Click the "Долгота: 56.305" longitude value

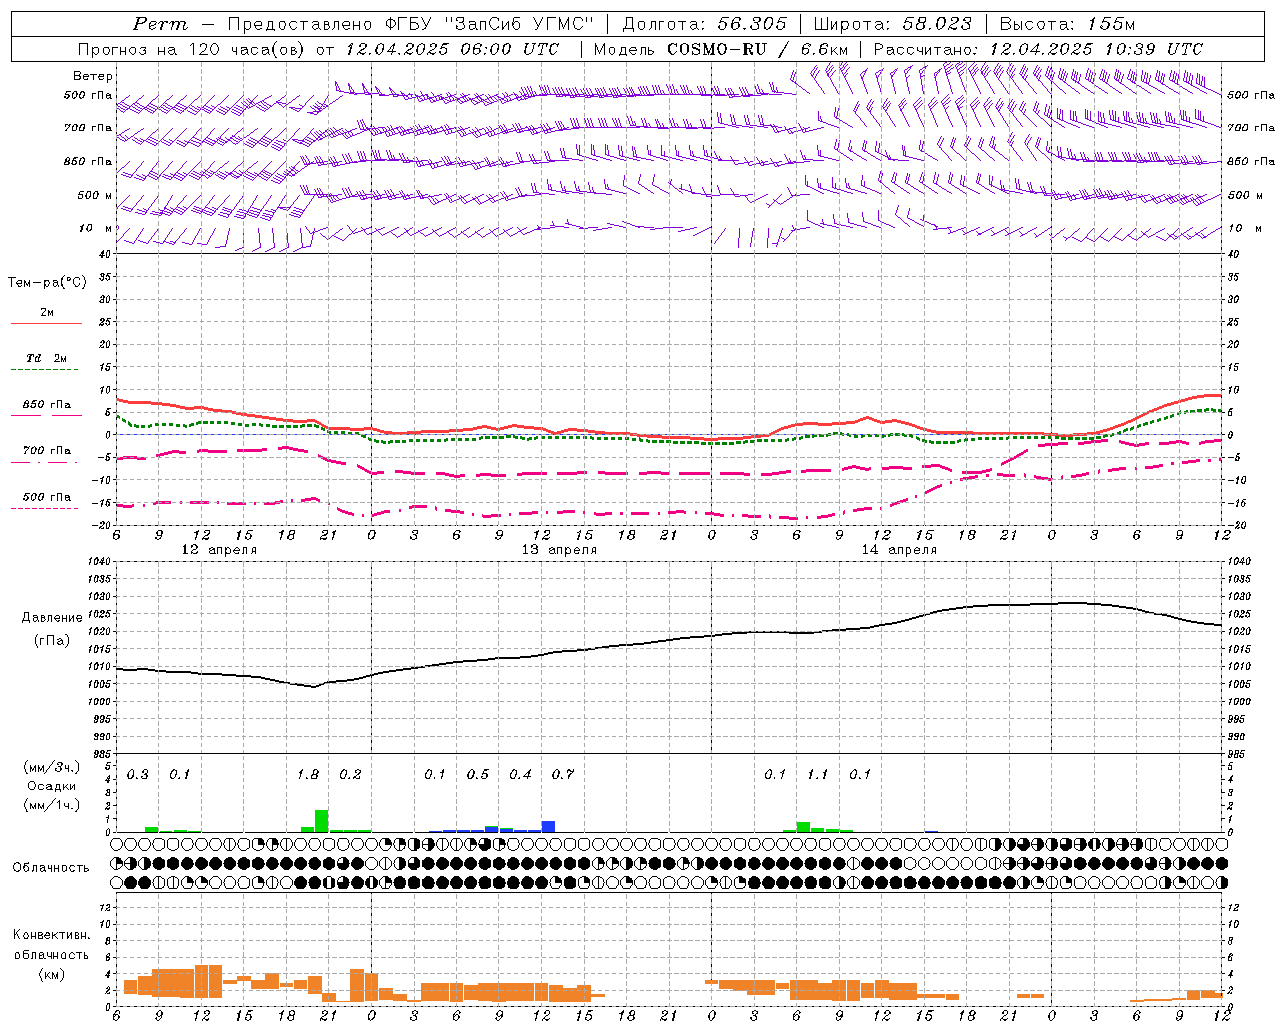click(x=705, y=24)
